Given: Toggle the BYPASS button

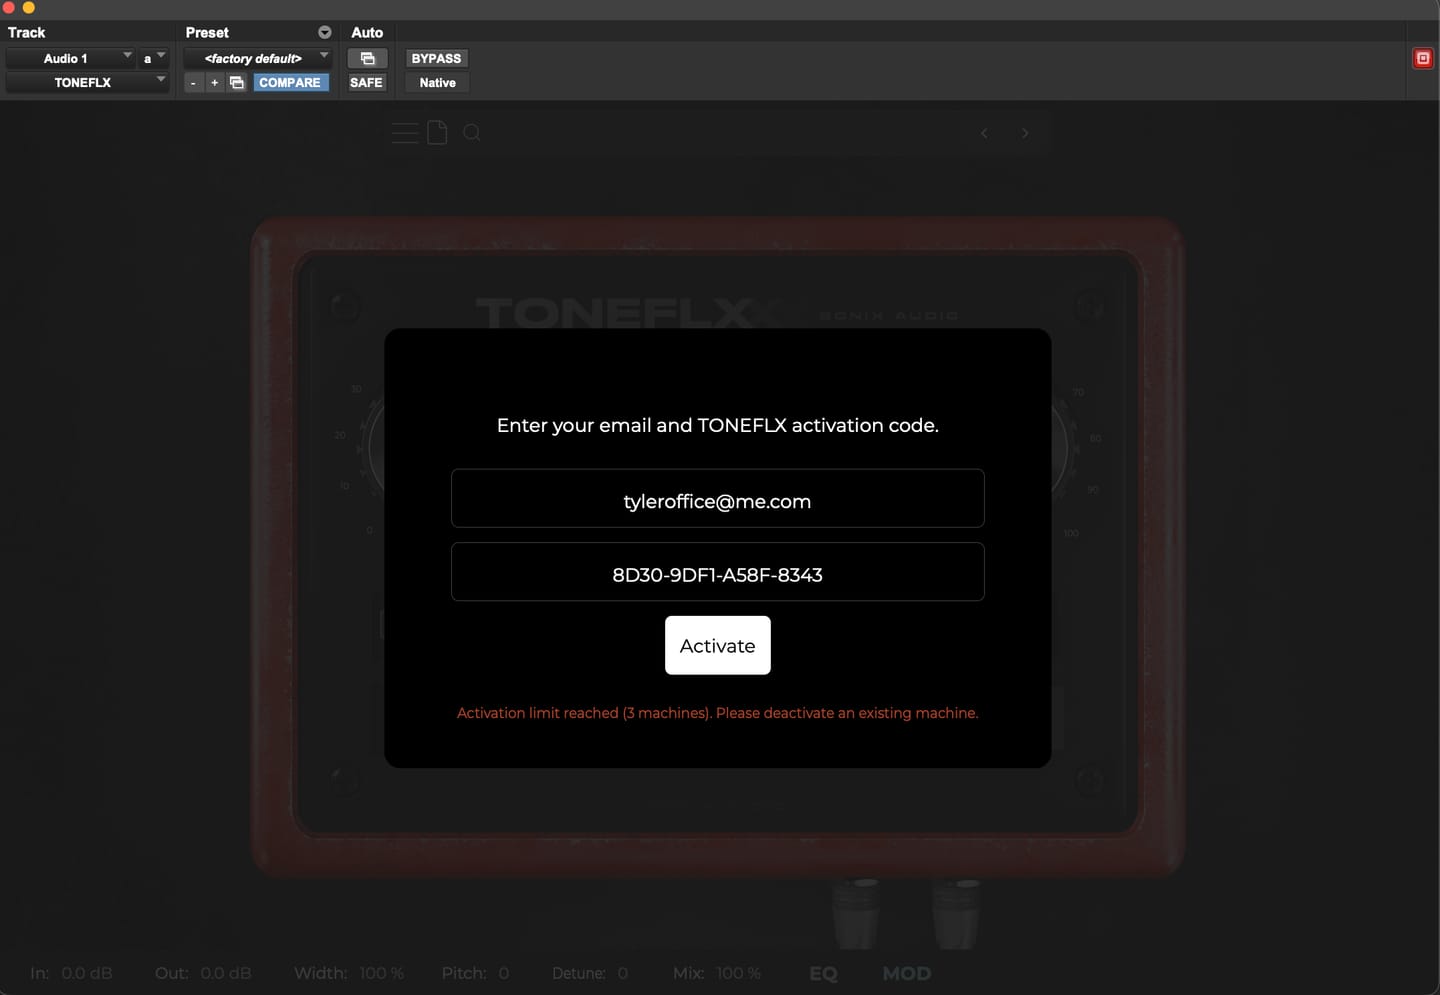Looking at the screenshot, I should click(x=436, y=58).
